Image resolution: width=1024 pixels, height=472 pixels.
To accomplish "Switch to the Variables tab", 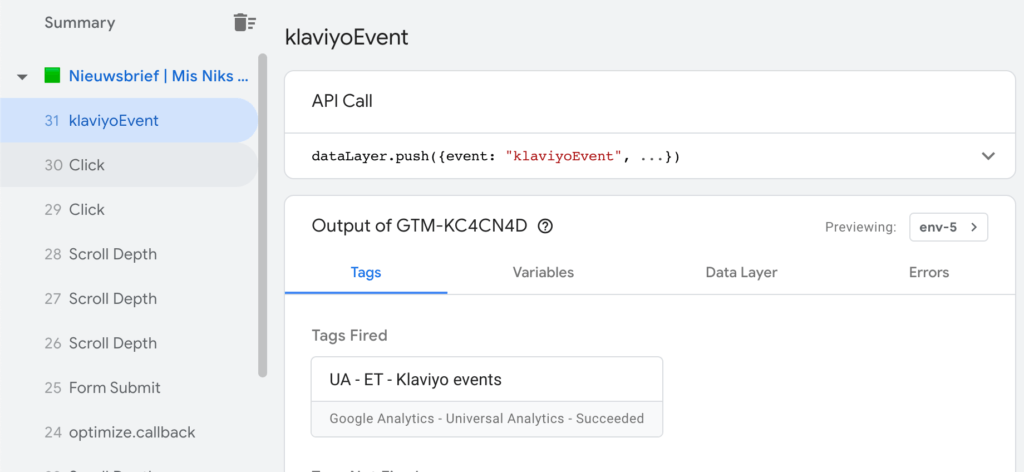I will tap(543, 272).
